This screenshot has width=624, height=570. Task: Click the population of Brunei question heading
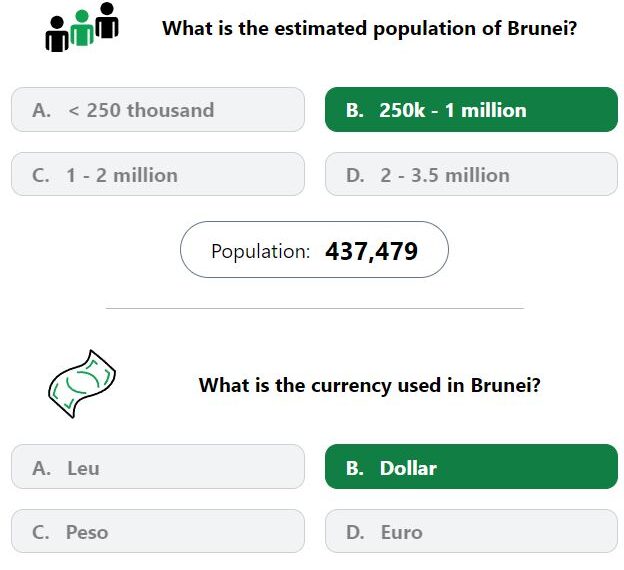click(x=369, y=29)
